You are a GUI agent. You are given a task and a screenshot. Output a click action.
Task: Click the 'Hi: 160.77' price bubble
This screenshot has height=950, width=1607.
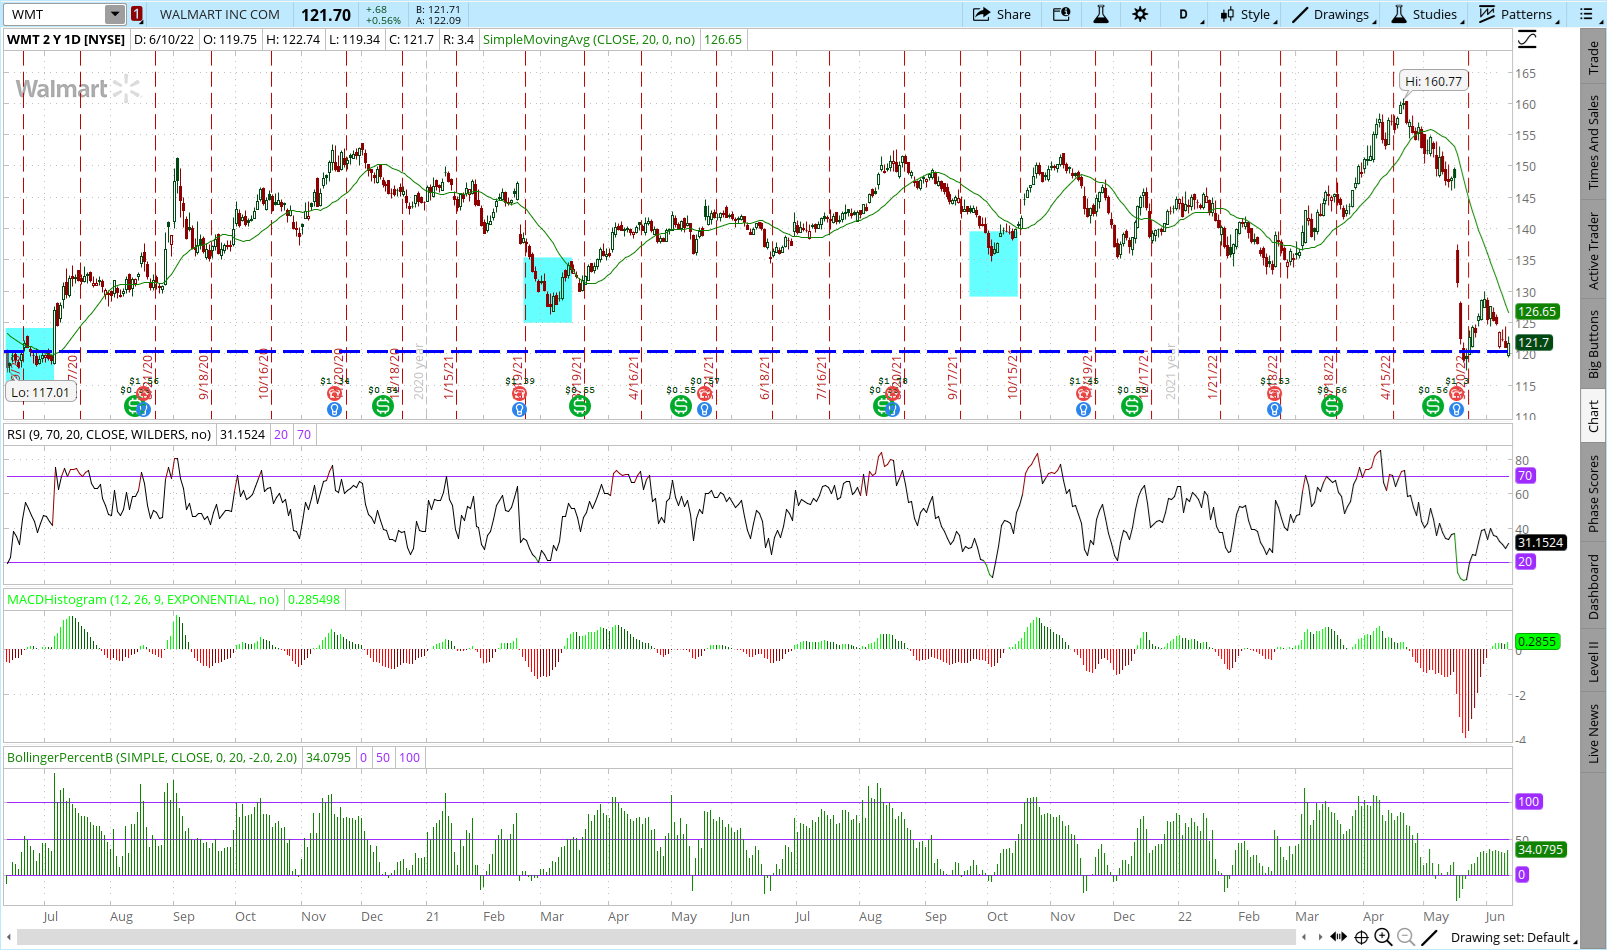point(1433,81)
